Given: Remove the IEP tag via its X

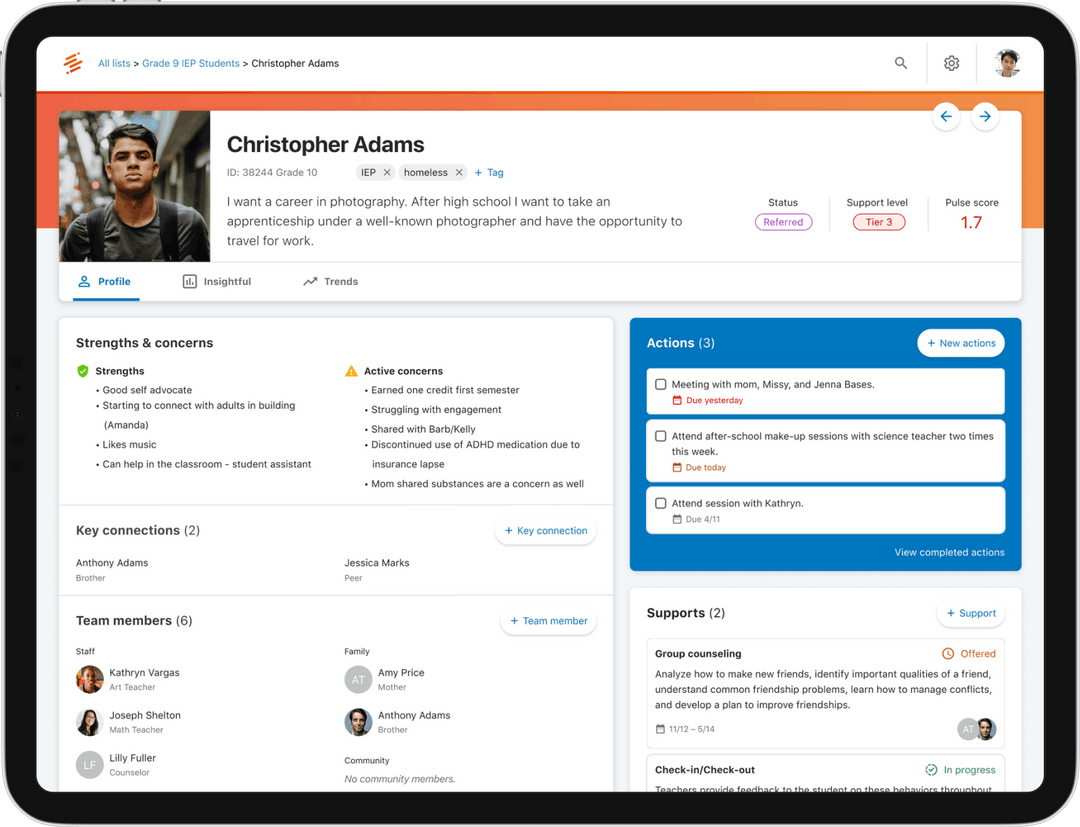Looking at the screenshot, I should (x=387, y=172).
